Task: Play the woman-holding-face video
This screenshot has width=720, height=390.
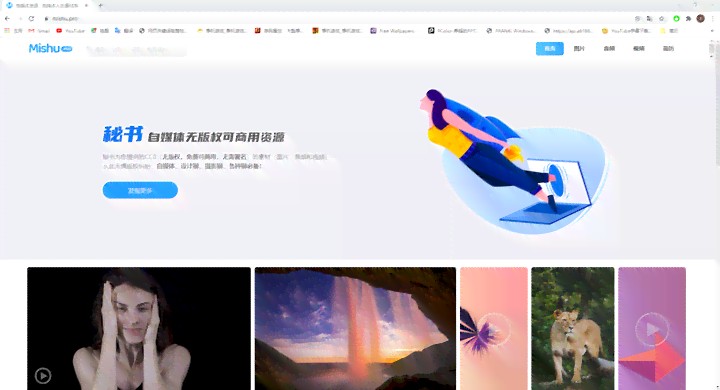Action: [43, 376]
